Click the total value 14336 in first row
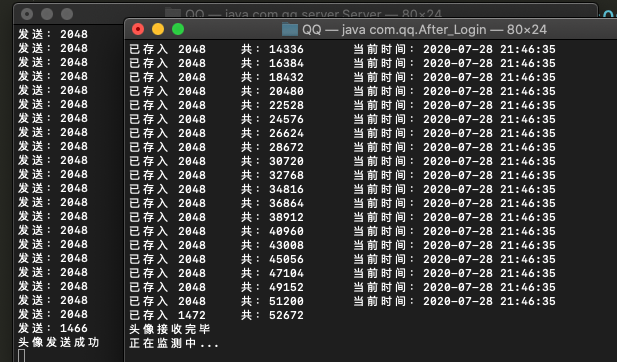This screenshot has height=362, width=617. click(x=286, y=49)
